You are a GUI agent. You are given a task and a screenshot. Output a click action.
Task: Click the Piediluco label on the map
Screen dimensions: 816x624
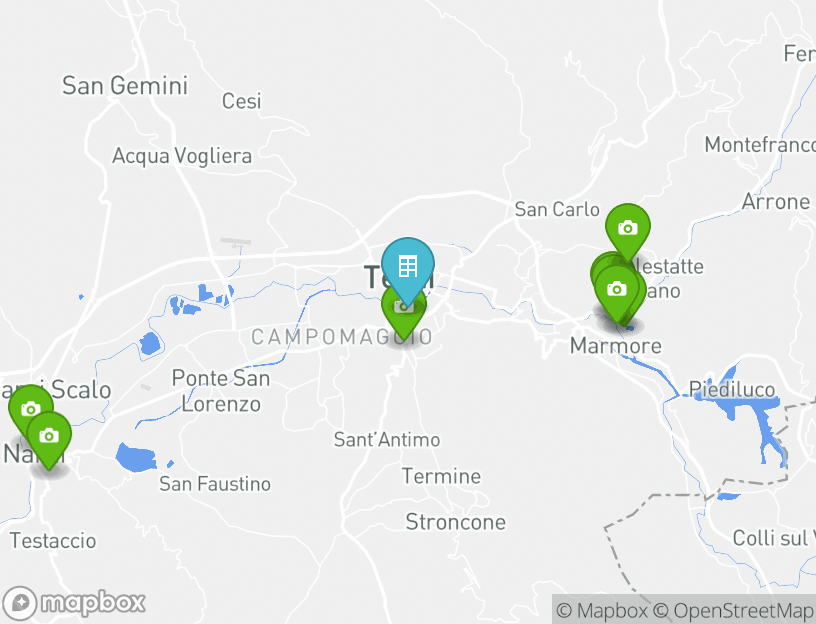coord(732,389)
